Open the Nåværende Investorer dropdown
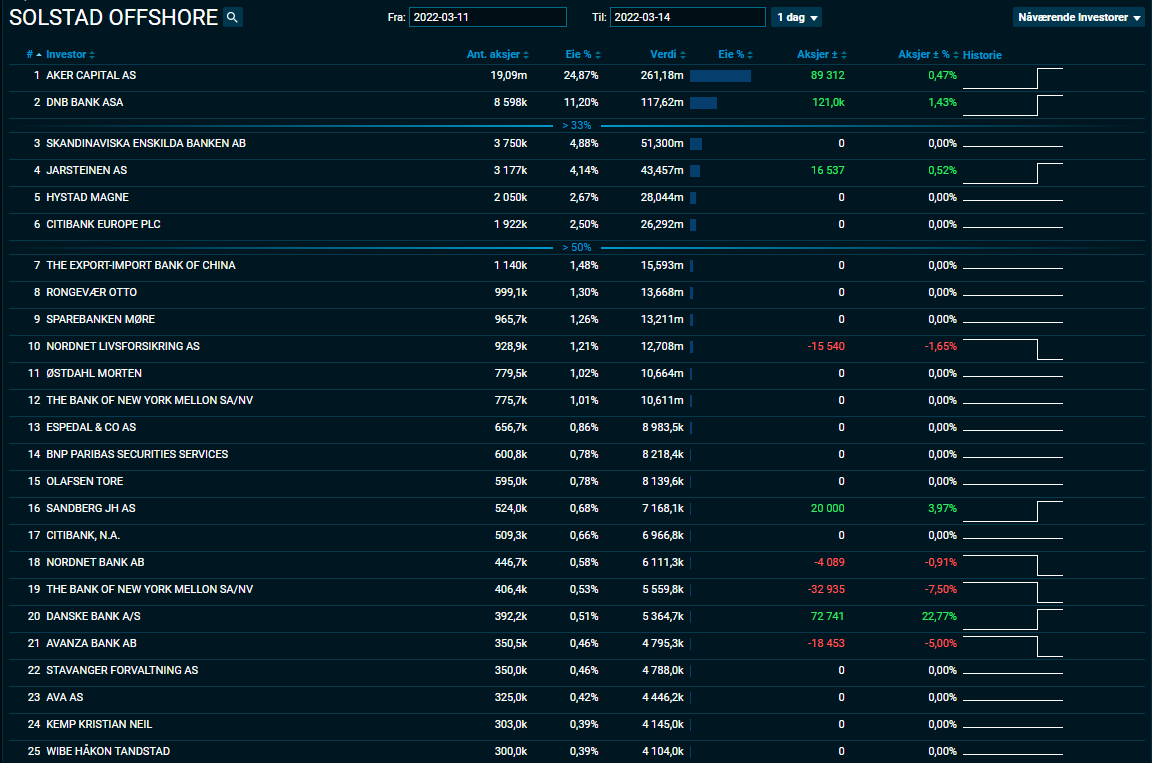The height and width of the screenshot is (763, 1152). point(1078,17)
